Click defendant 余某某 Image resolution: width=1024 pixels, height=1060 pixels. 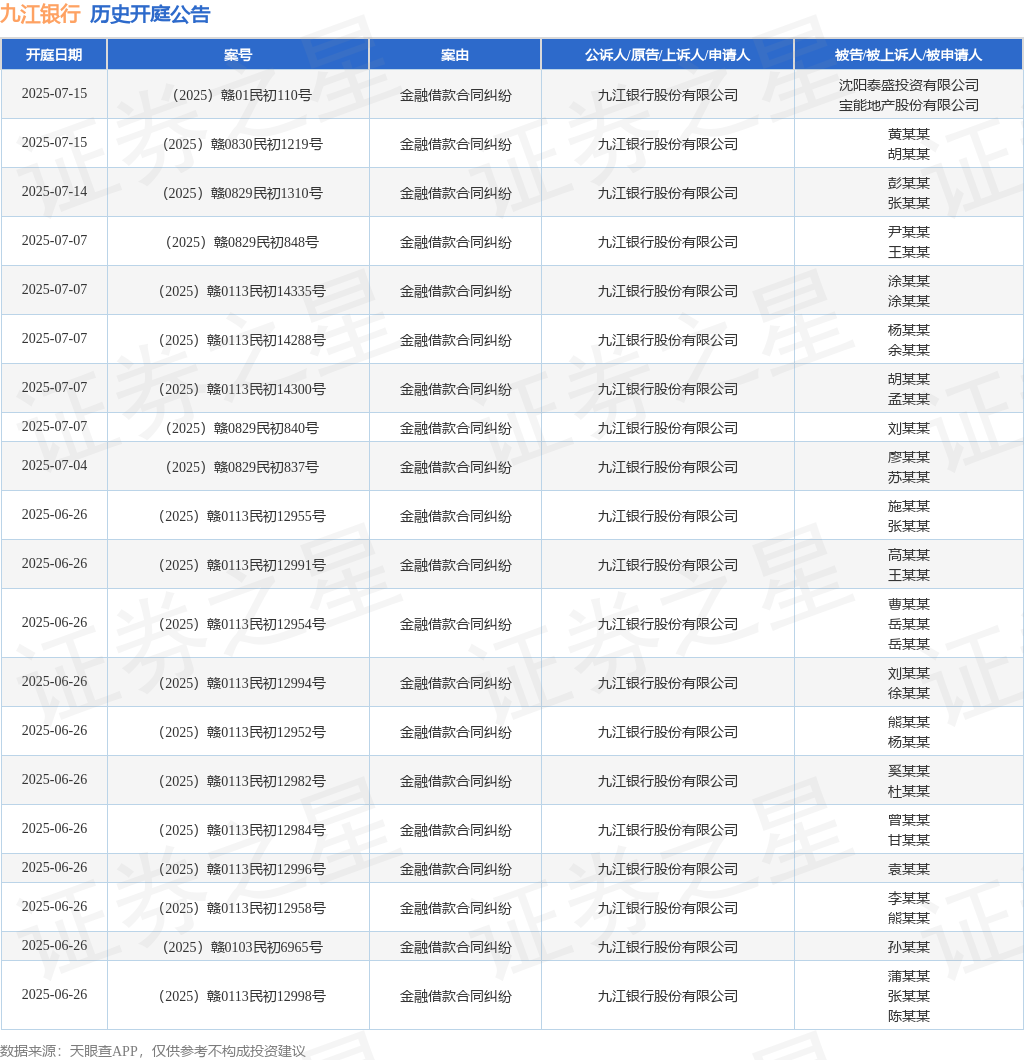point(908,350)
